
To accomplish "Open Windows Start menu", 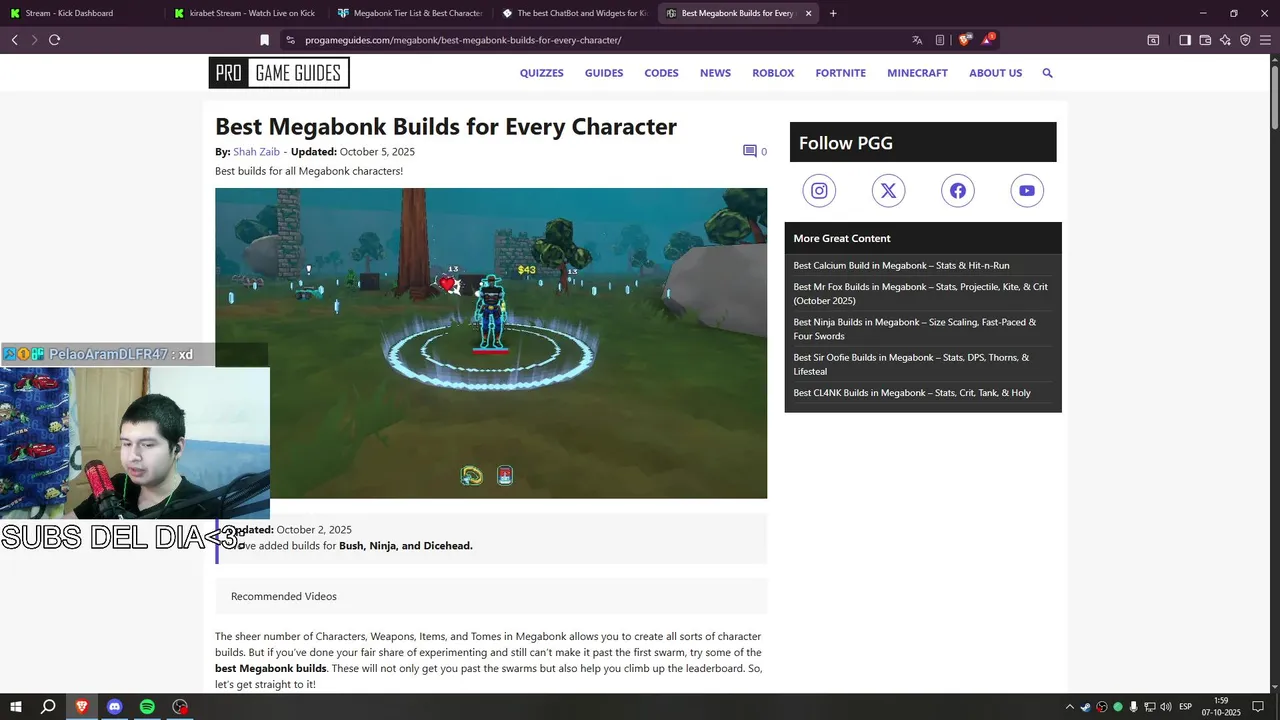I will point(16,707).
